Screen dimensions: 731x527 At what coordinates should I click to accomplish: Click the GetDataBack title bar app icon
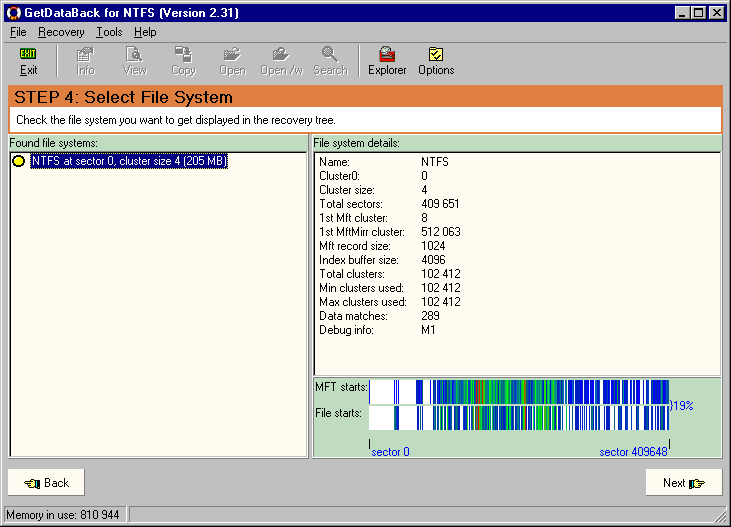tap(14, 13)
